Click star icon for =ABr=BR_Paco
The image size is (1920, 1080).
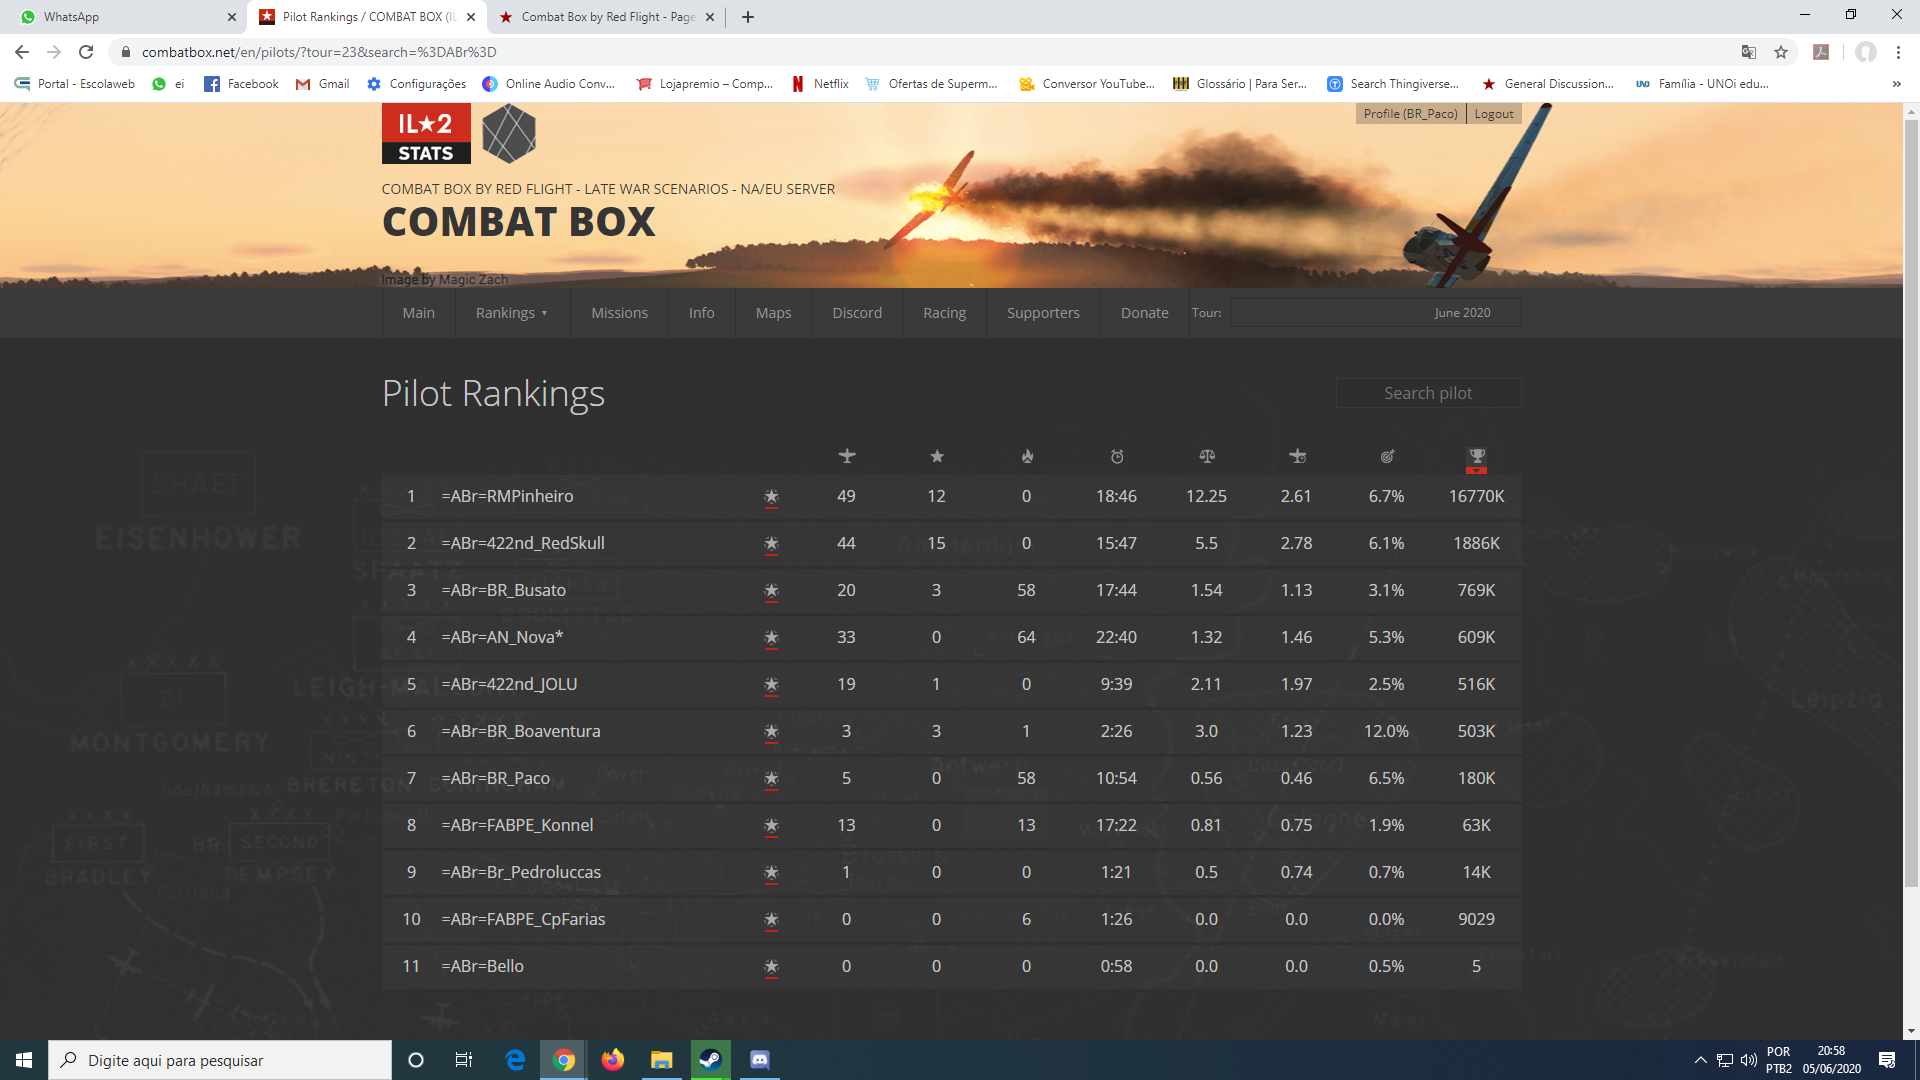click(x=771, y=779)
